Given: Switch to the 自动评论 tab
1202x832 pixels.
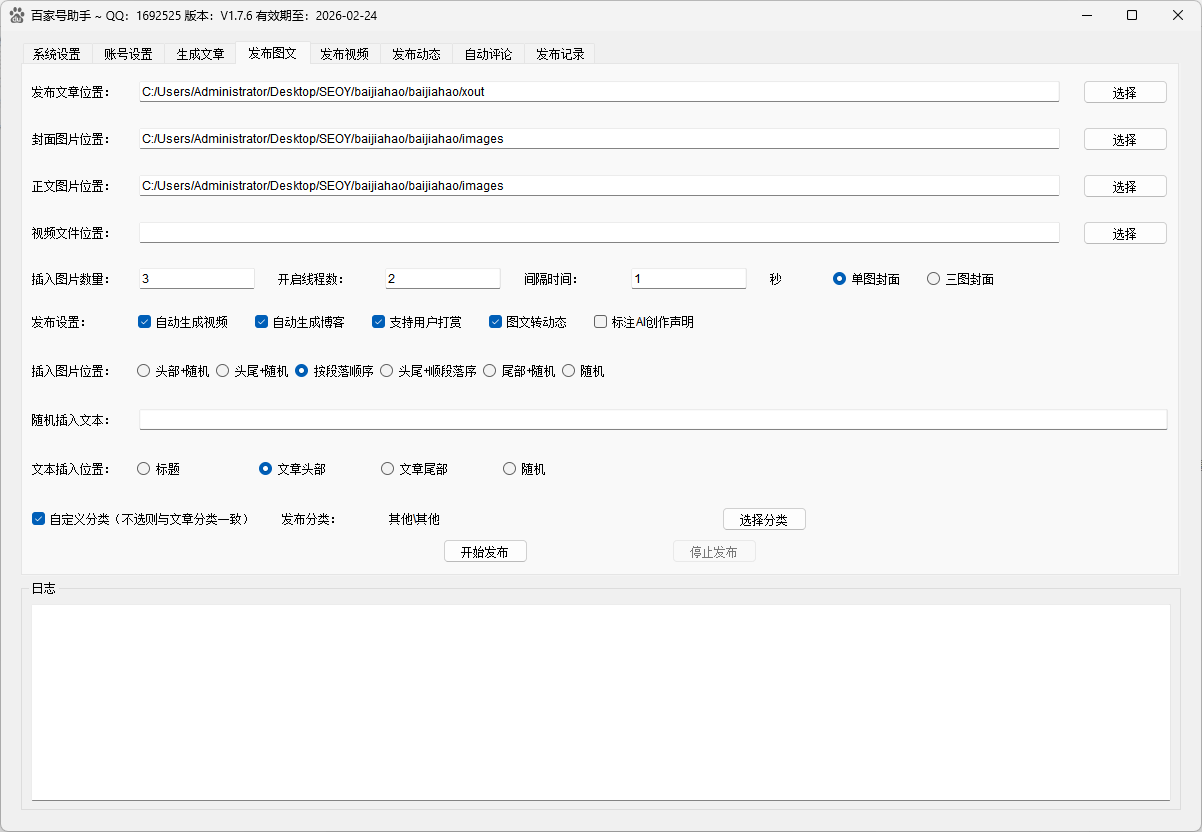Looking at the screenshot, I should tap(487, 54).
